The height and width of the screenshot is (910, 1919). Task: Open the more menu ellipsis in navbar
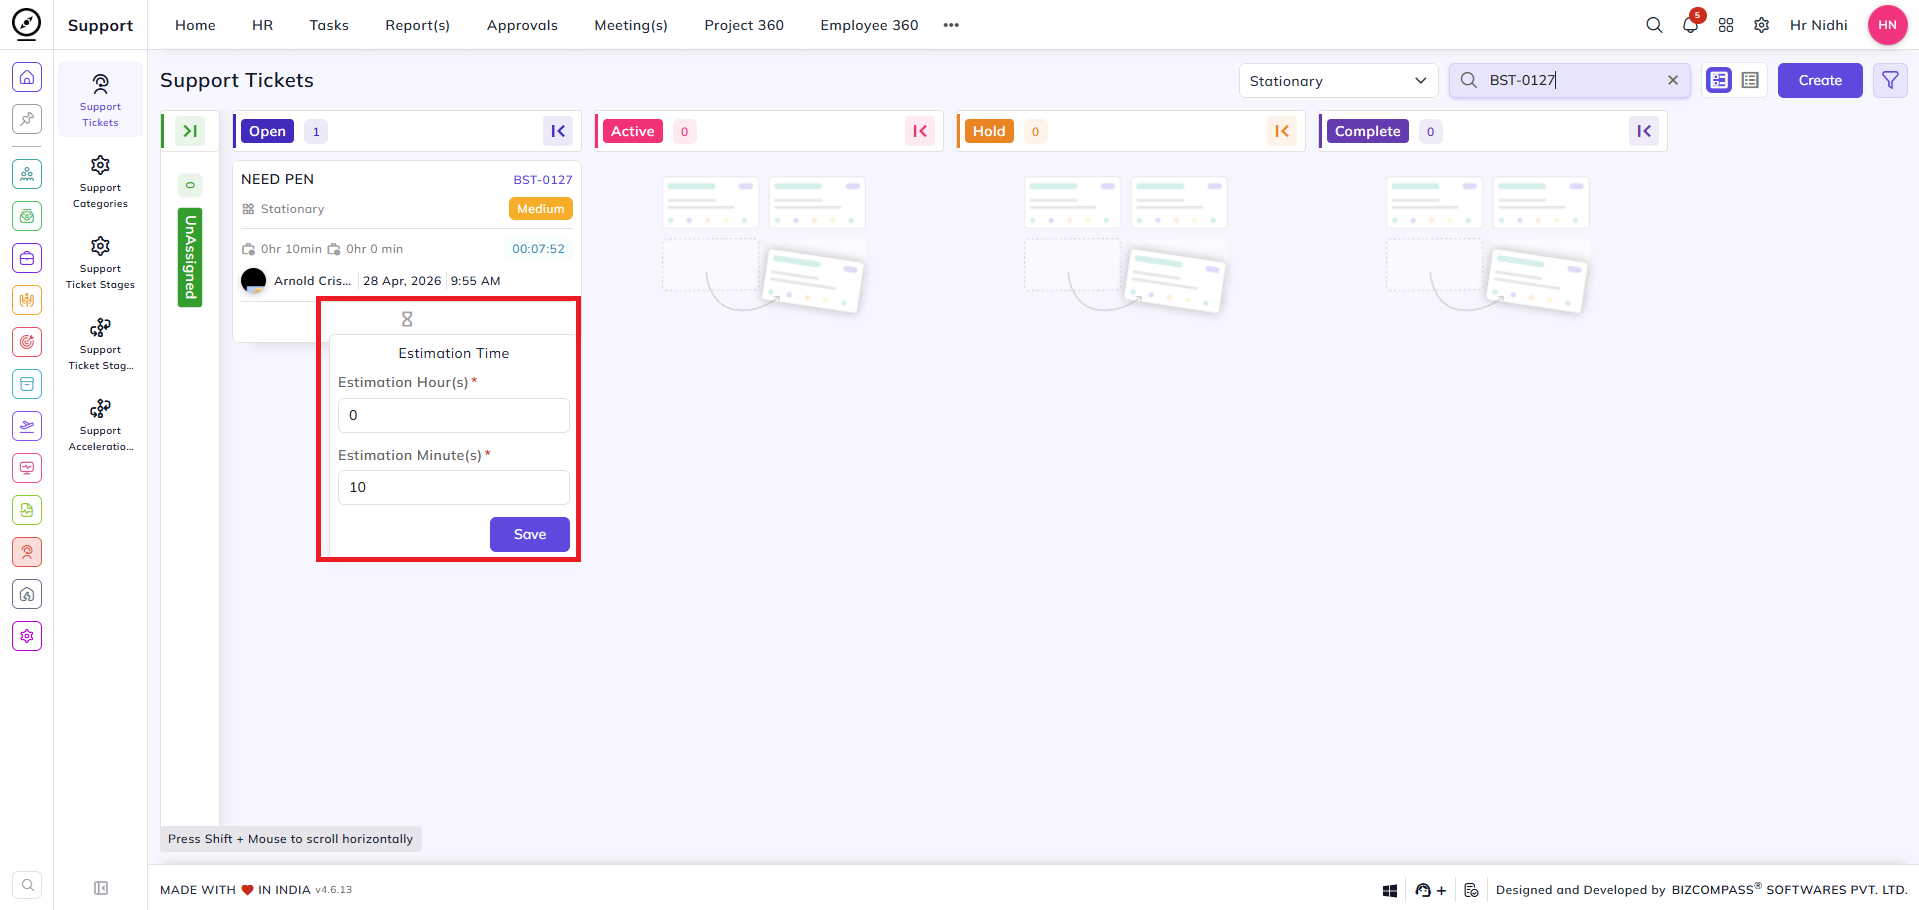pos(951,25)
